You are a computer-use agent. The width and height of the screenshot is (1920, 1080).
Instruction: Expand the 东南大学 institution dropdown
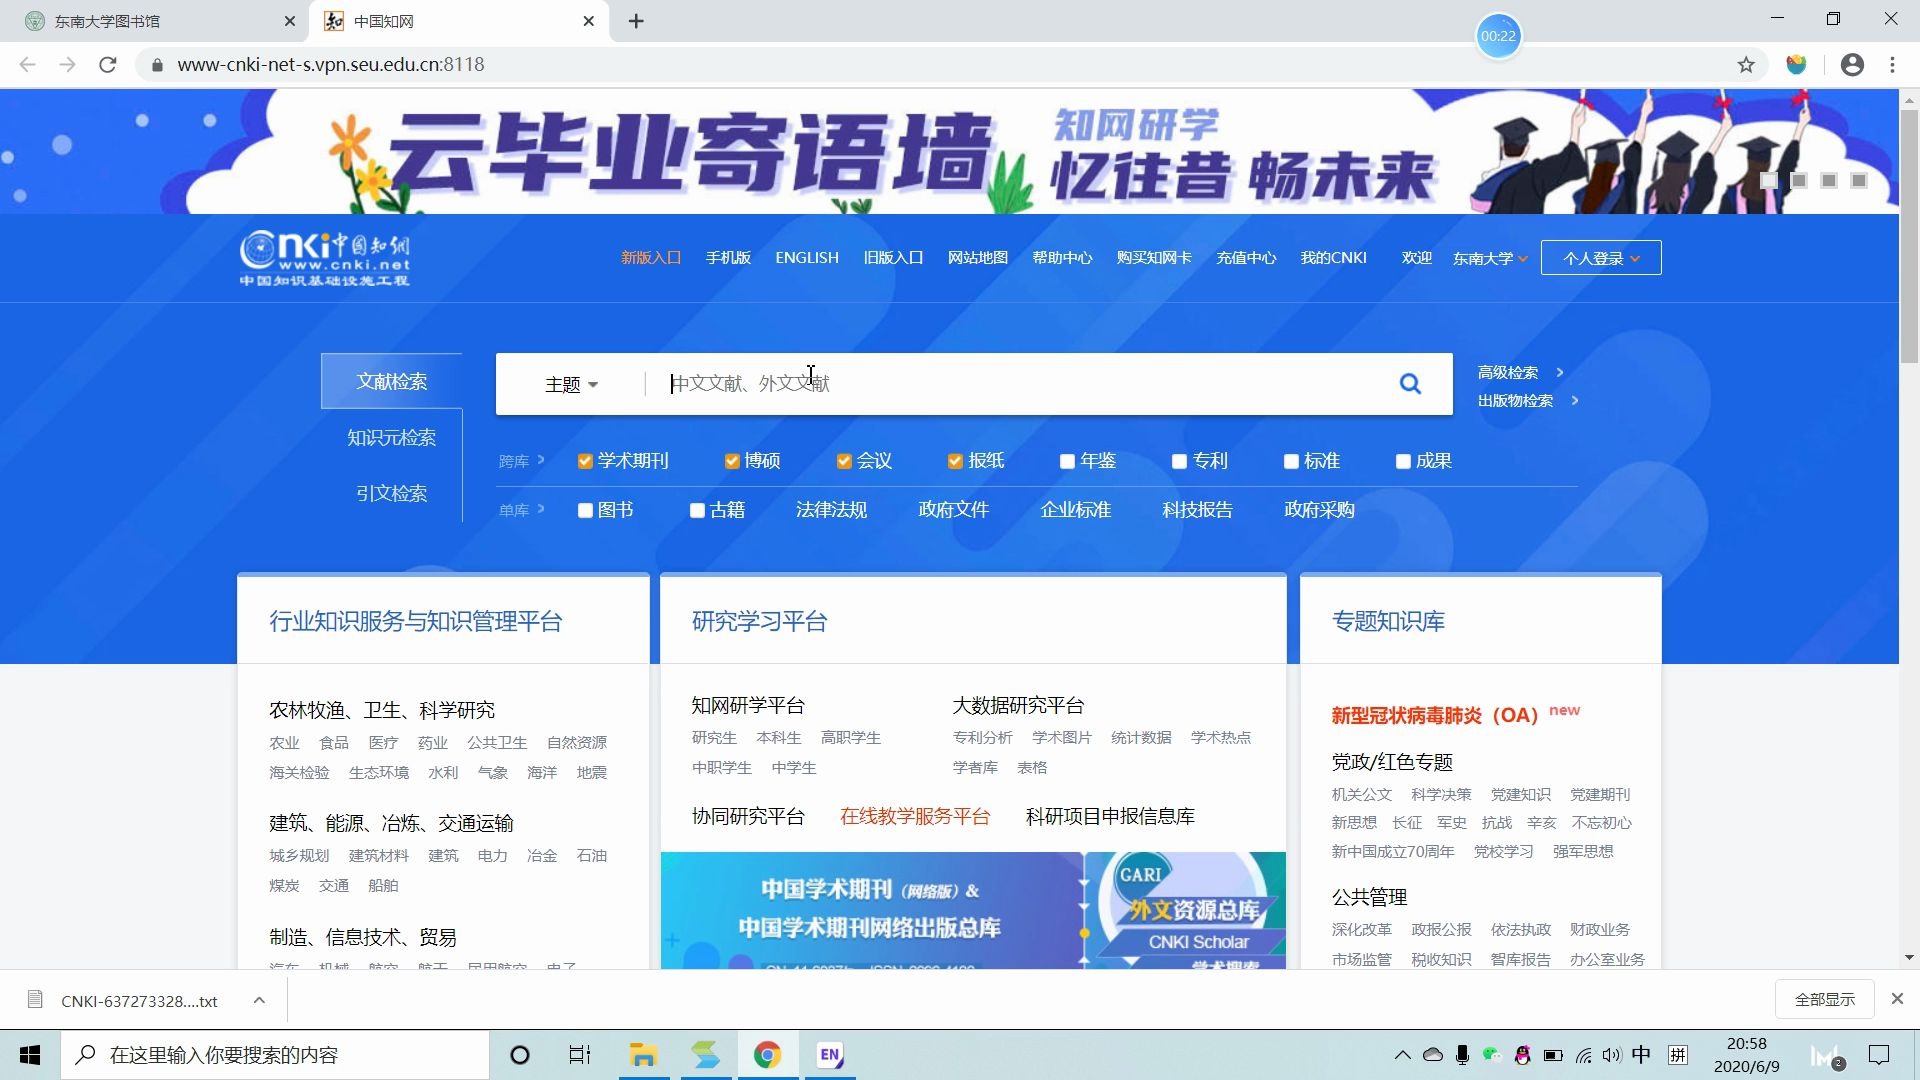tap(1490, 258)
